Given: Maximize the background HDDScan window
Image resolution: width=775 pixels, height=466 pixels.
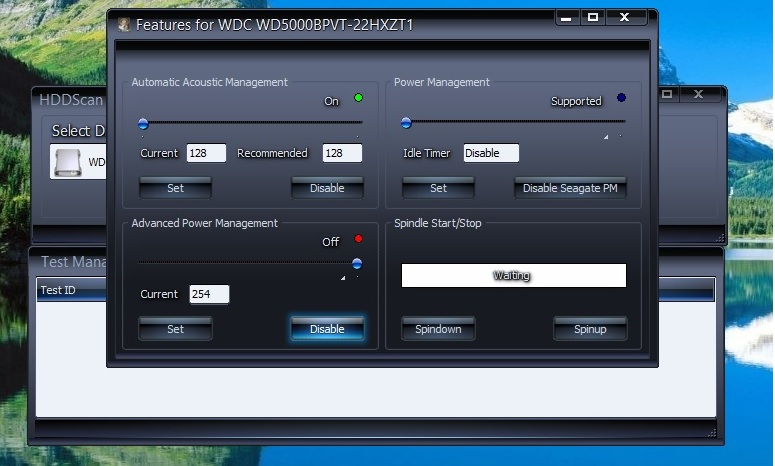Looking at the screenshot, I should coord(667,94).
